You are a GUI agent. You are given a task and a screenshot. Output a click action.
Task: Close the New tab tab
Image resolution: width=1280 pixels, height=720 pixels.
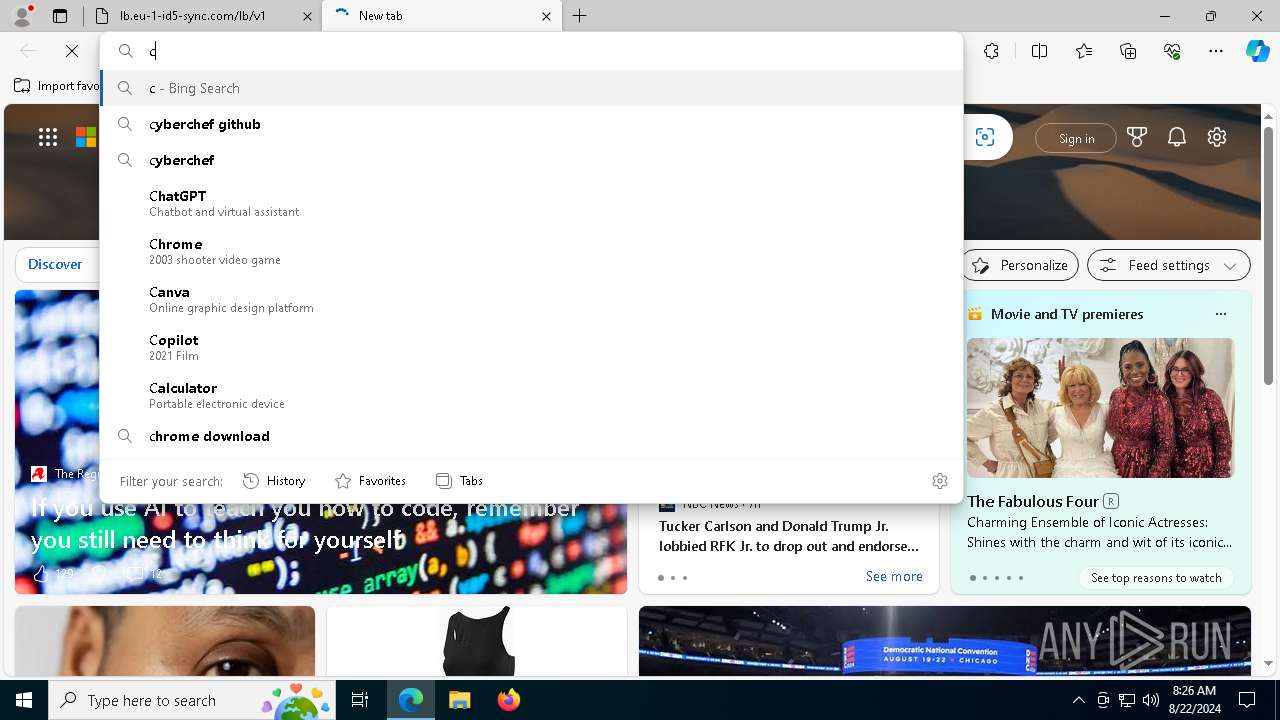[x=547, y=16]
